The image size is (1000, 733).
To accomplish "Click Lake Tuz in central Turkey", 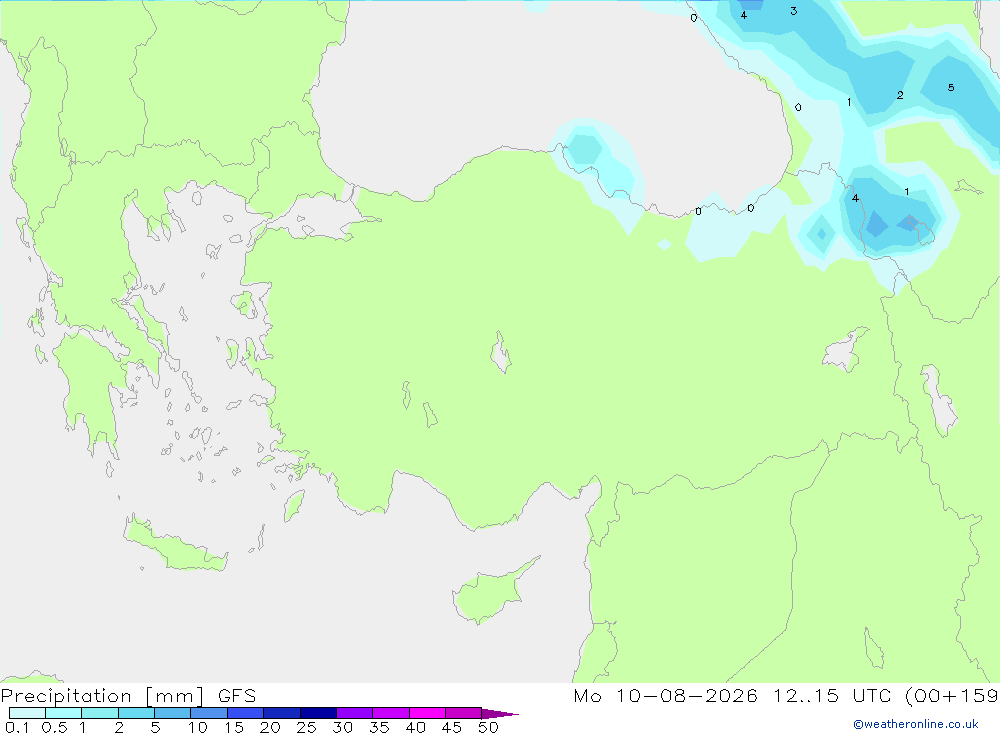I will pyautogui.click(x=501, y=353).
